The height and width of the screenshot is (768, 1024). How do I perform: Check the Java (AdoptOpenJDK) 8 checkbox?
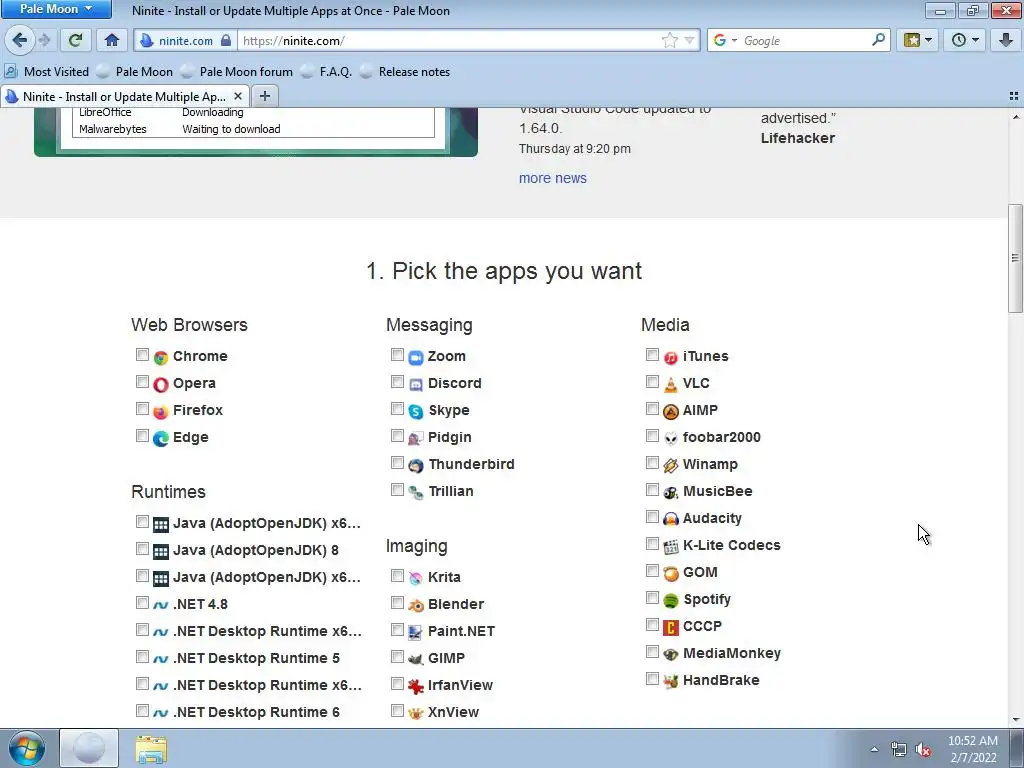pyautogui.click(x=142, y=549)
